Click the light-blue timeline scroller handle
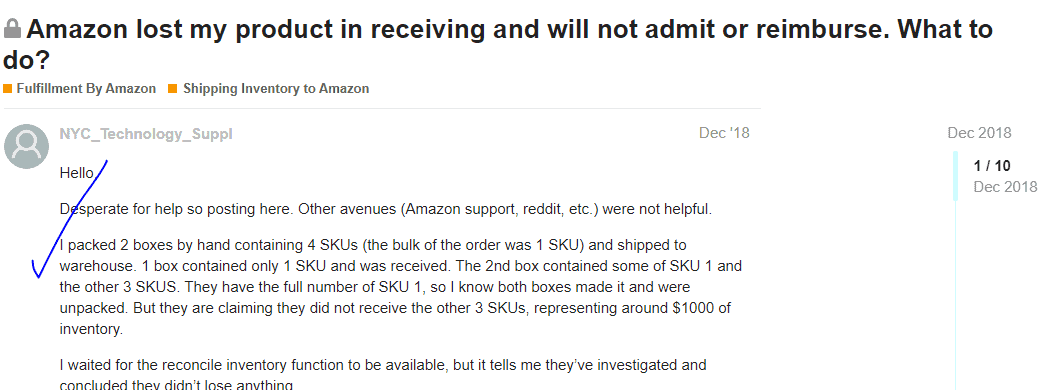Screen dimensions: 1052x390 (955, 176)
